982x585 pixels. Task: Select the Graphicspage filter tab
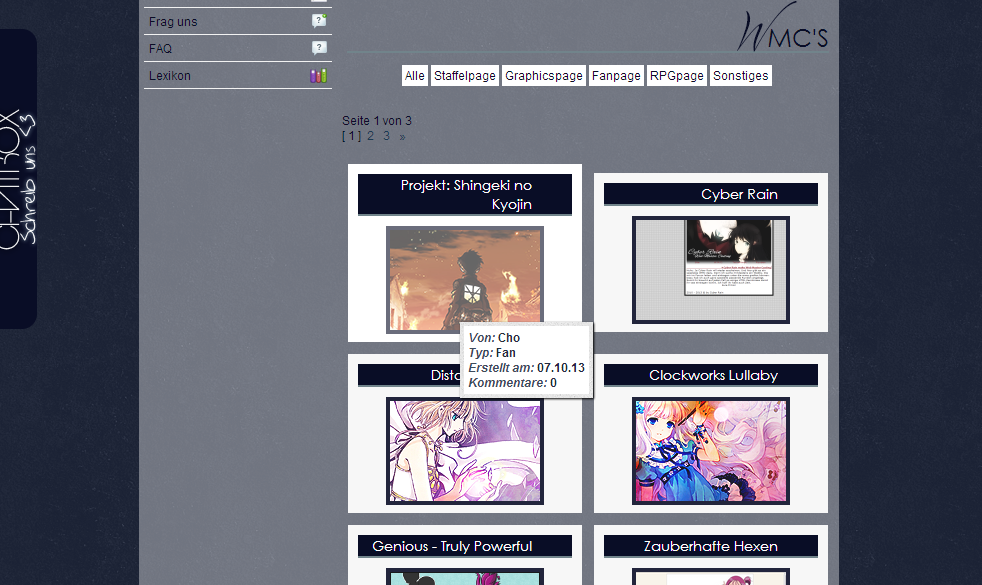point(544,76)
